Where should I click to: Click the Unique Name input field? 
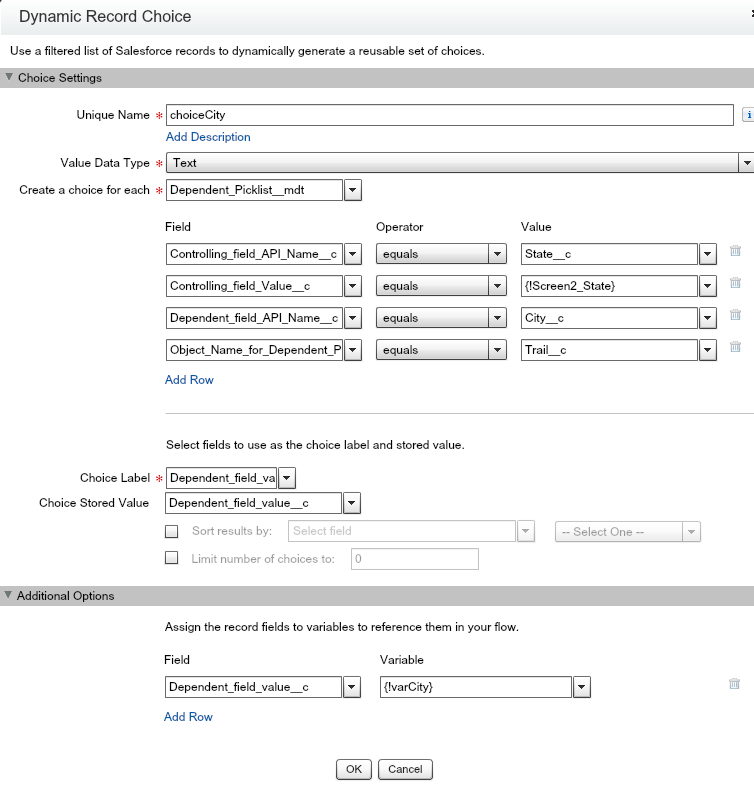click(x=449, y=115)
